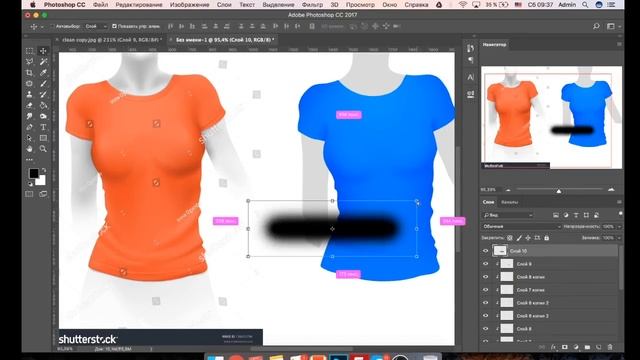
Task: Select the Healing Brush tool
Action: point(29,84)
